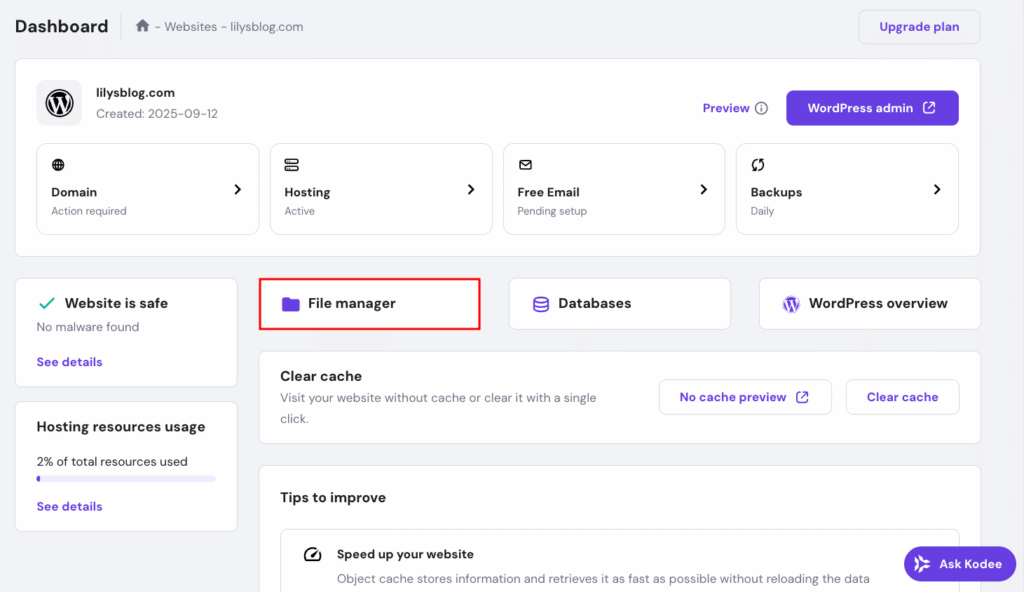Image resolution: width=1024 pixels, height=592 pixels.
Task: Open the WordPress overview icon
Action: [x=791, y=303]
